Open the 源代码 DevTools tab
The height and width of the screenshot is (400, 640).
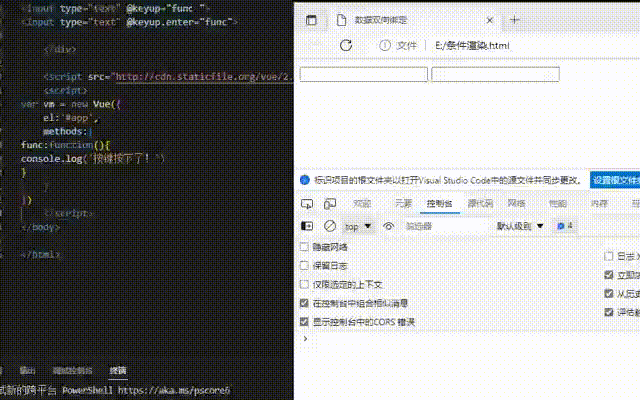click(480, 203)
